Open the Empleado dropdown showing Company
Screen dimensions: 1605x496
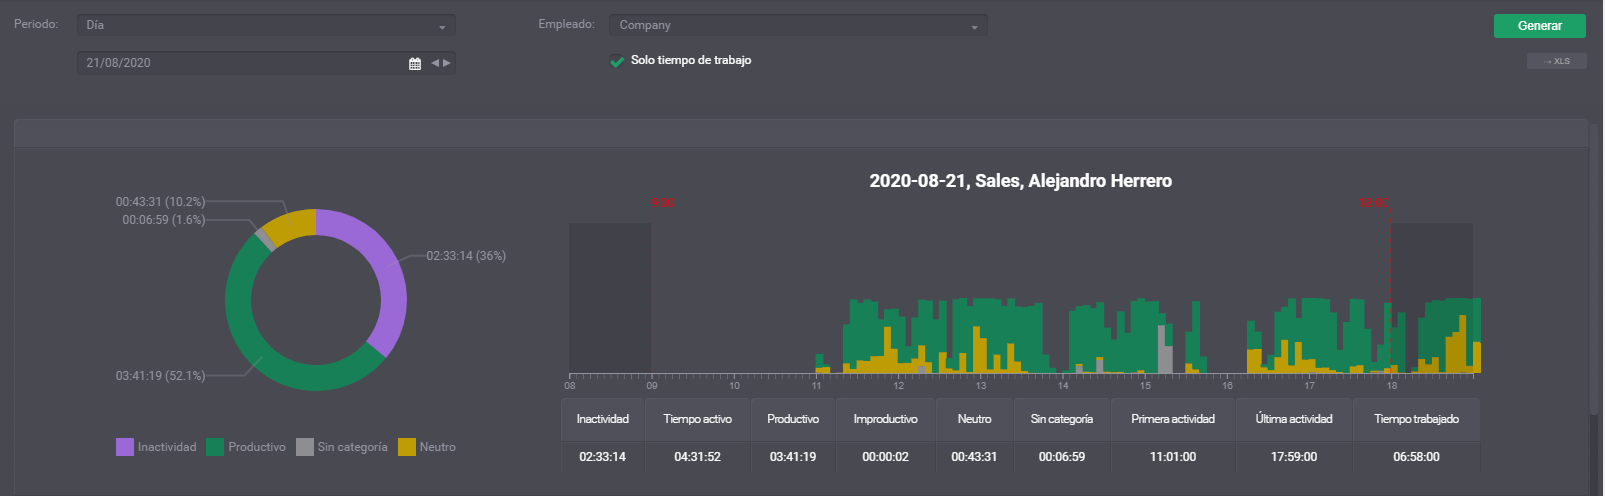coord(798,25)
